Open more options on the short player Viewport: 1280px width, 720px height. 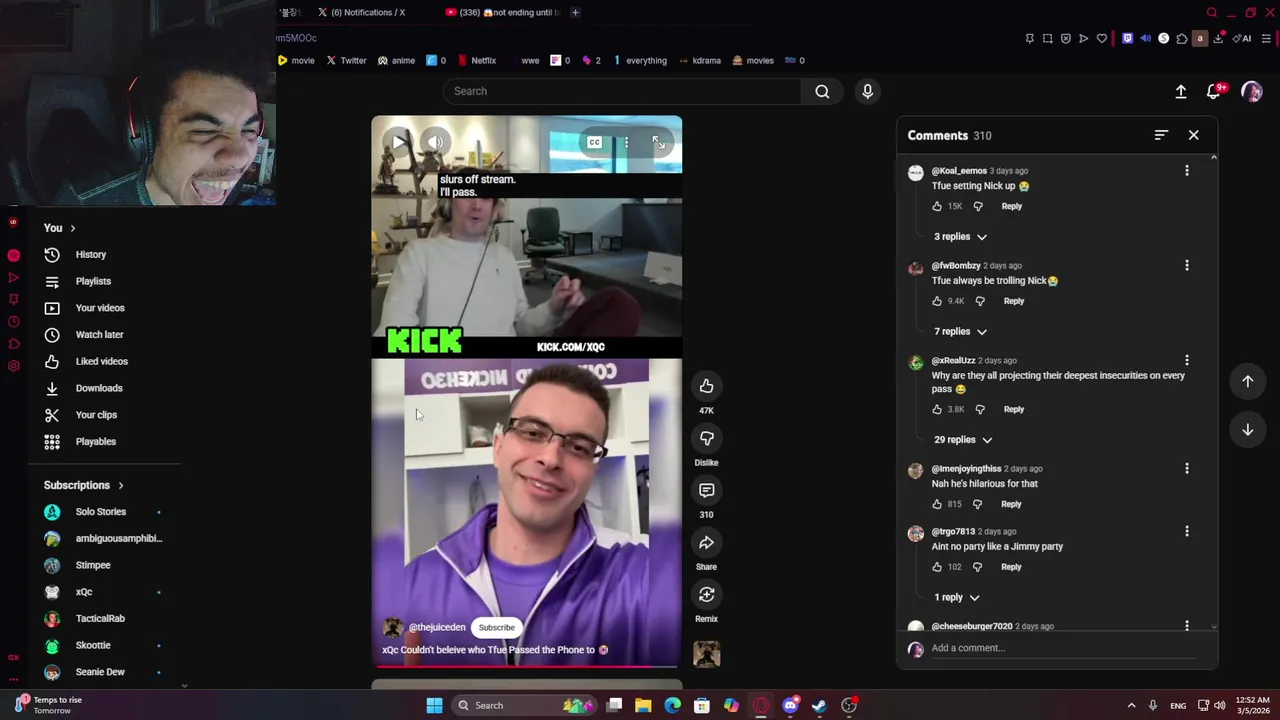[627, 143]
